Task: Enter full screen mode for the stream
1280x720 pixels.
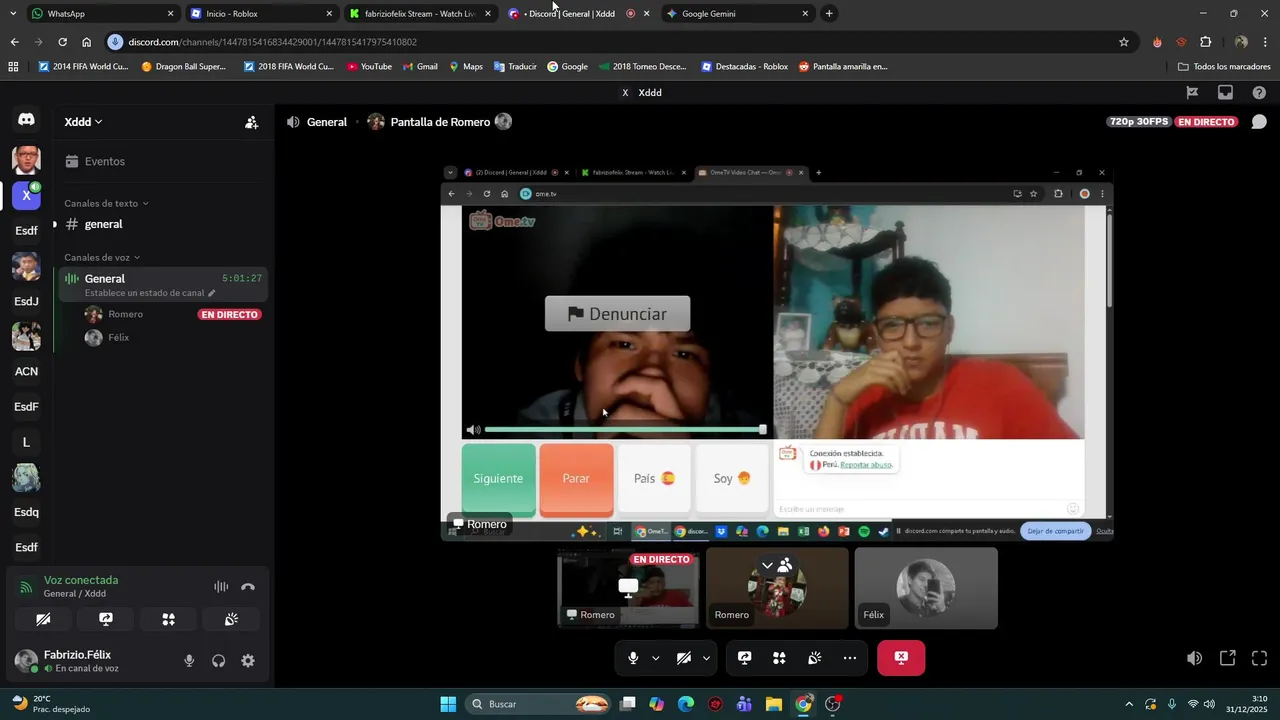Action: point(1259,658)
